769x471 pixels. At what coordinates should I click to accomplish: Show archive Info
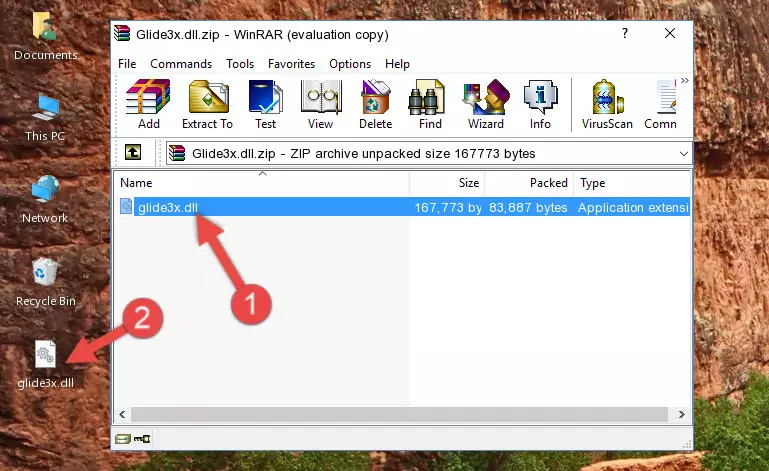(x=540, y=104)
